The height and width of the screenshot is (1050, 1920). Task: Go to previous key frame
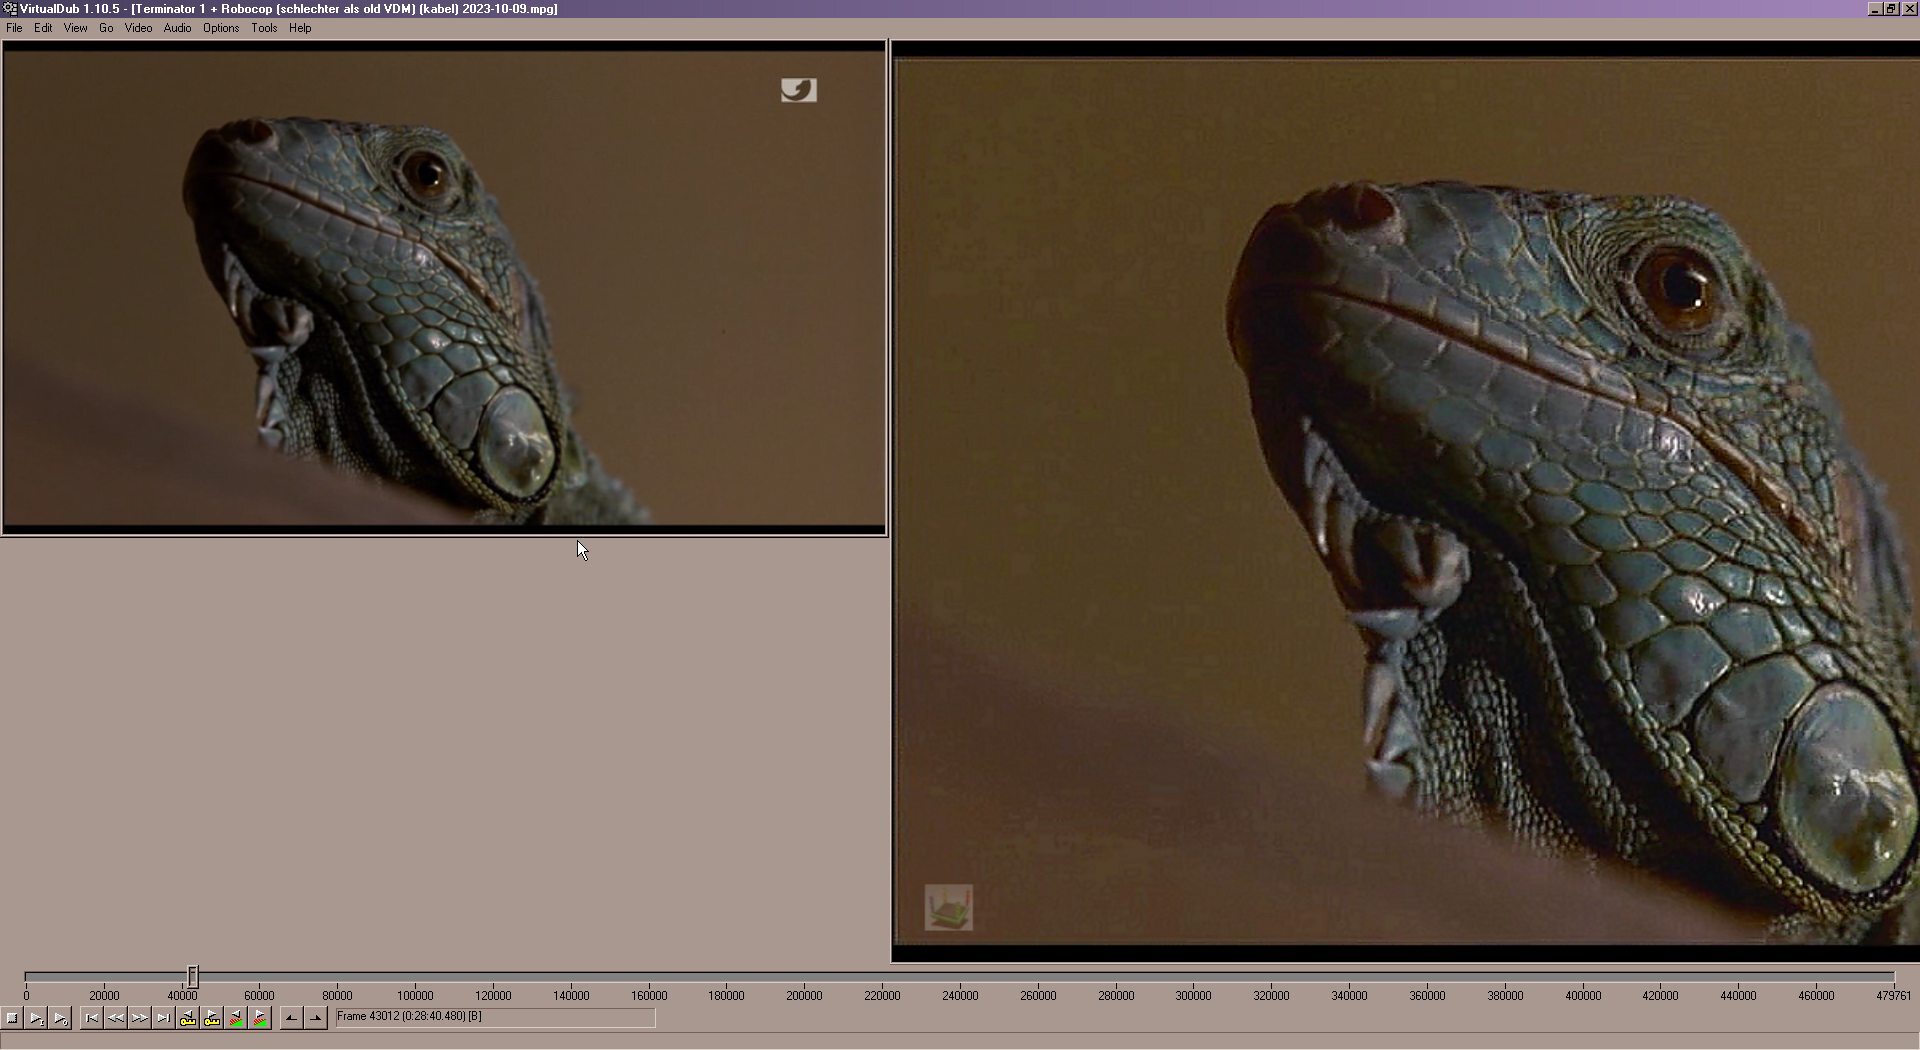pyautogui.click(x=188, y=1018)
